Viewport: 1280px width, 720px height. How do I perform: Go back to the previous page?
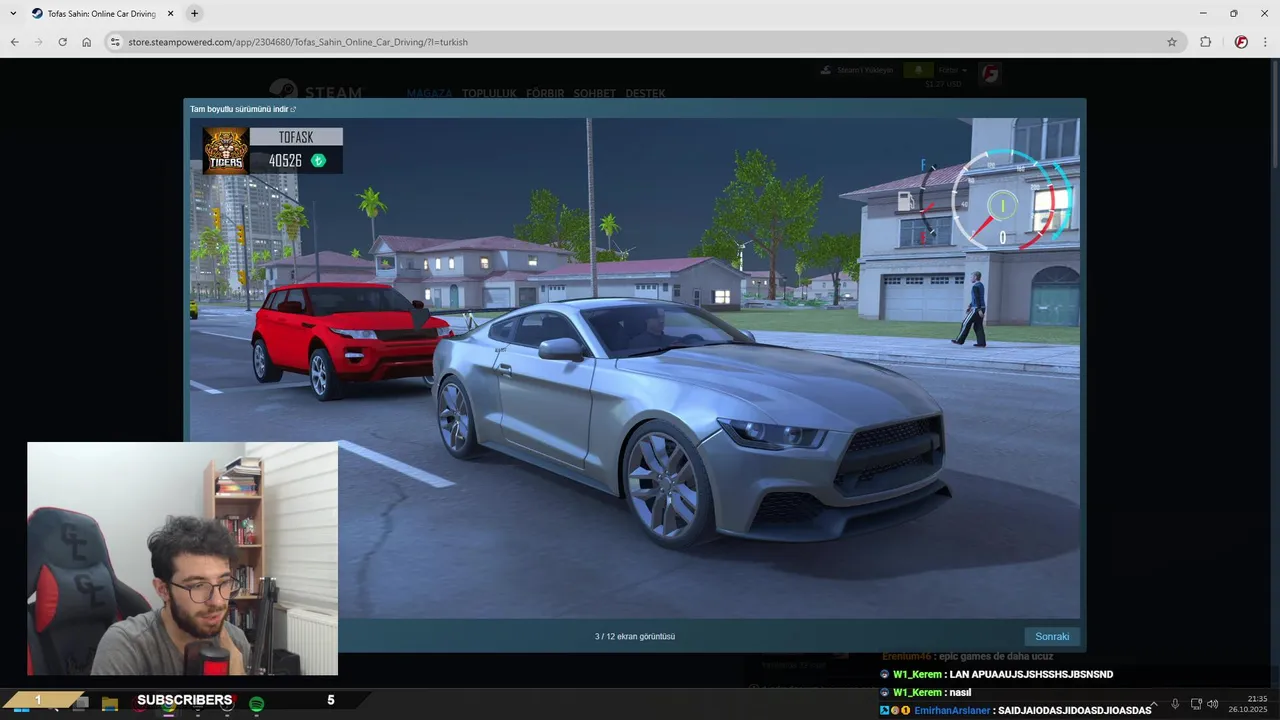14,42
